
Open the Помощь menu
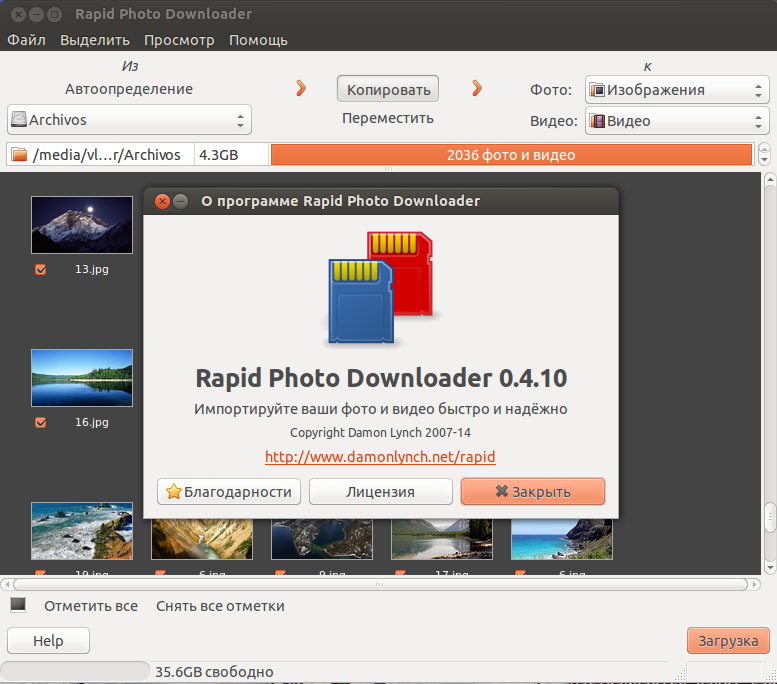pyautogui.click(x=258, y=40)
